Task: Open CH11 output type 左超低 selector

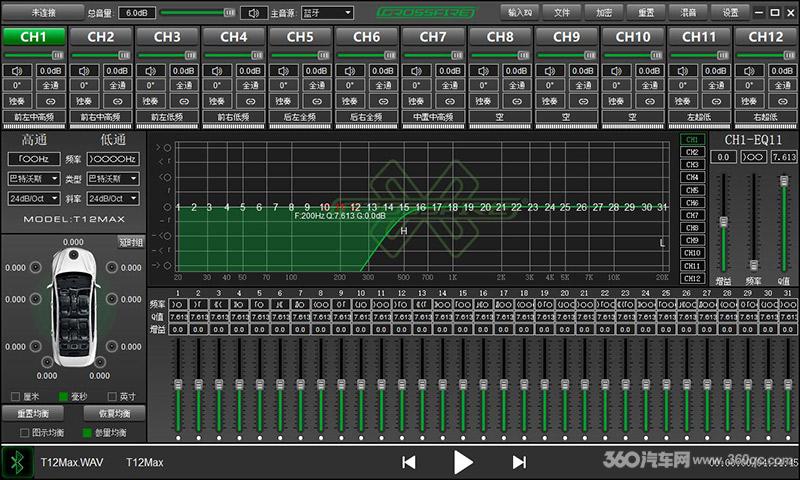Action: pos(699,117)
